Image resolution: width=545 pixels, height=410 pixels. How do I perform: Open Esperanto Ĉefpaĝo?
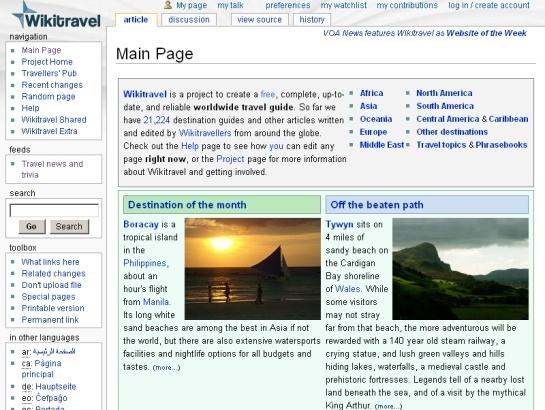(51, 398)
